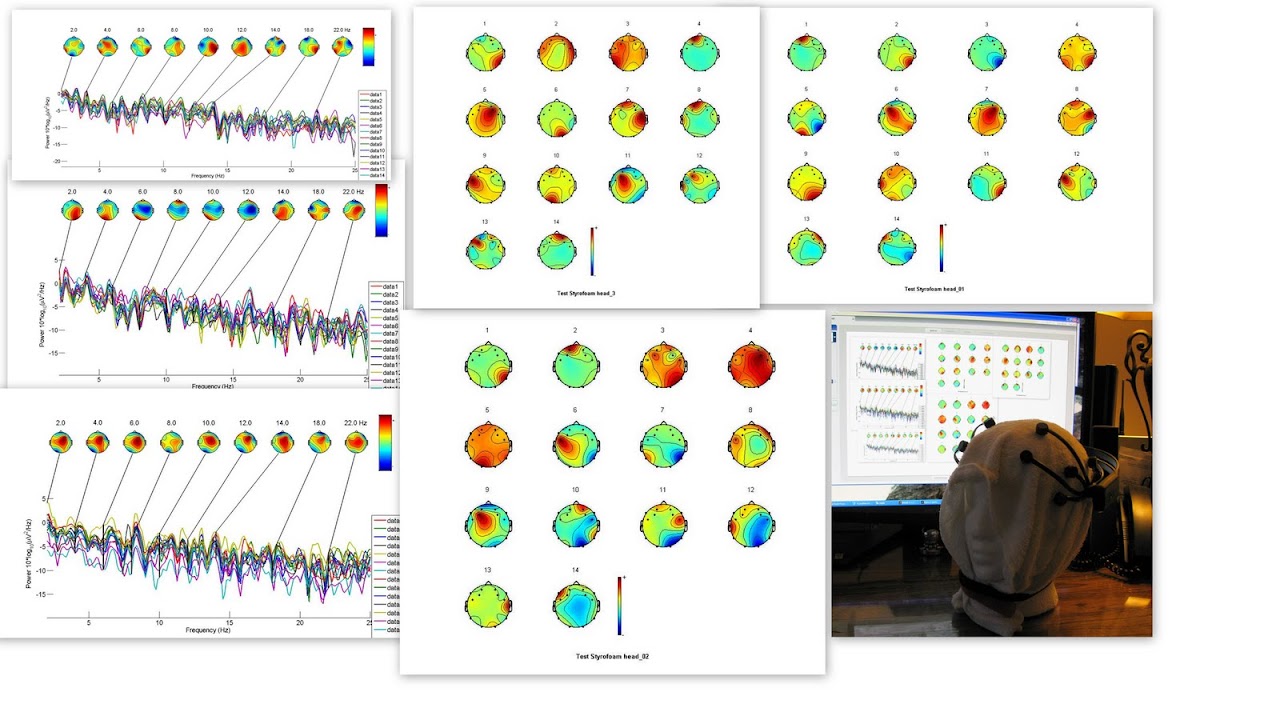Viewport: 1280px width, 720px height.
Task: Click scalp map 9 in Test Styrofoam head_02
Action: tap(489, 524)
